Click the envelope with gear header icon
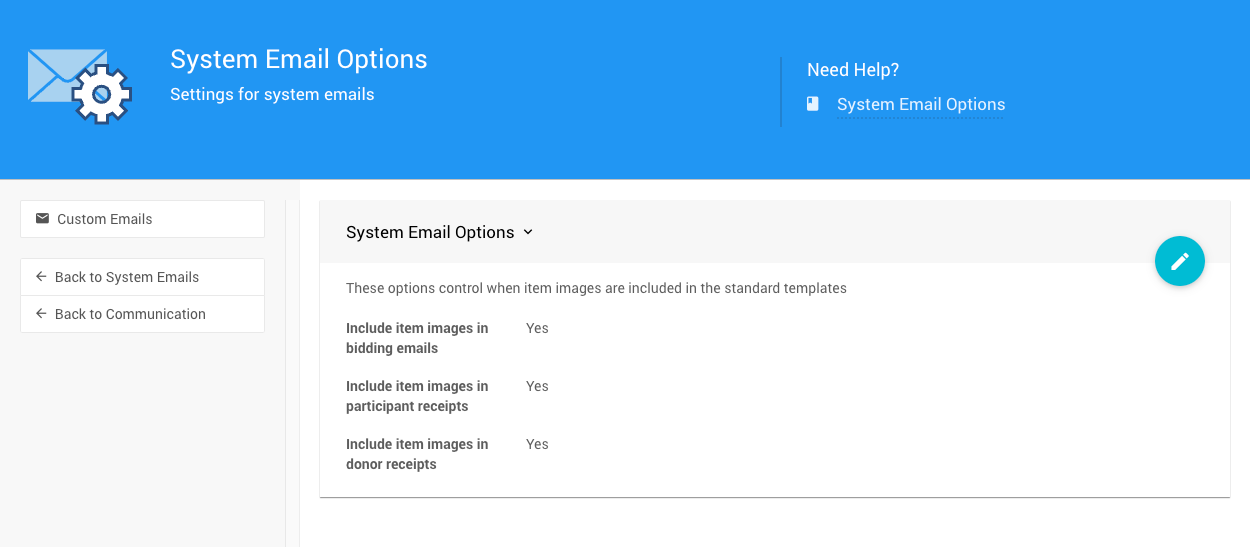1250x547 pixels. (80, 86)
